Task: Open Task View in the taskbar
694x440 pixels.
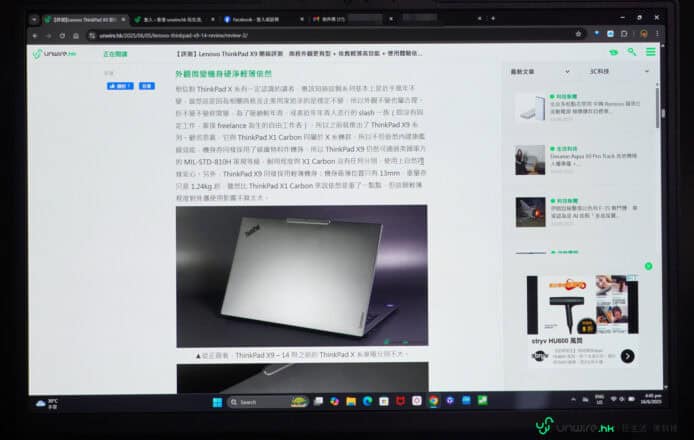Action: pos(318,401)
